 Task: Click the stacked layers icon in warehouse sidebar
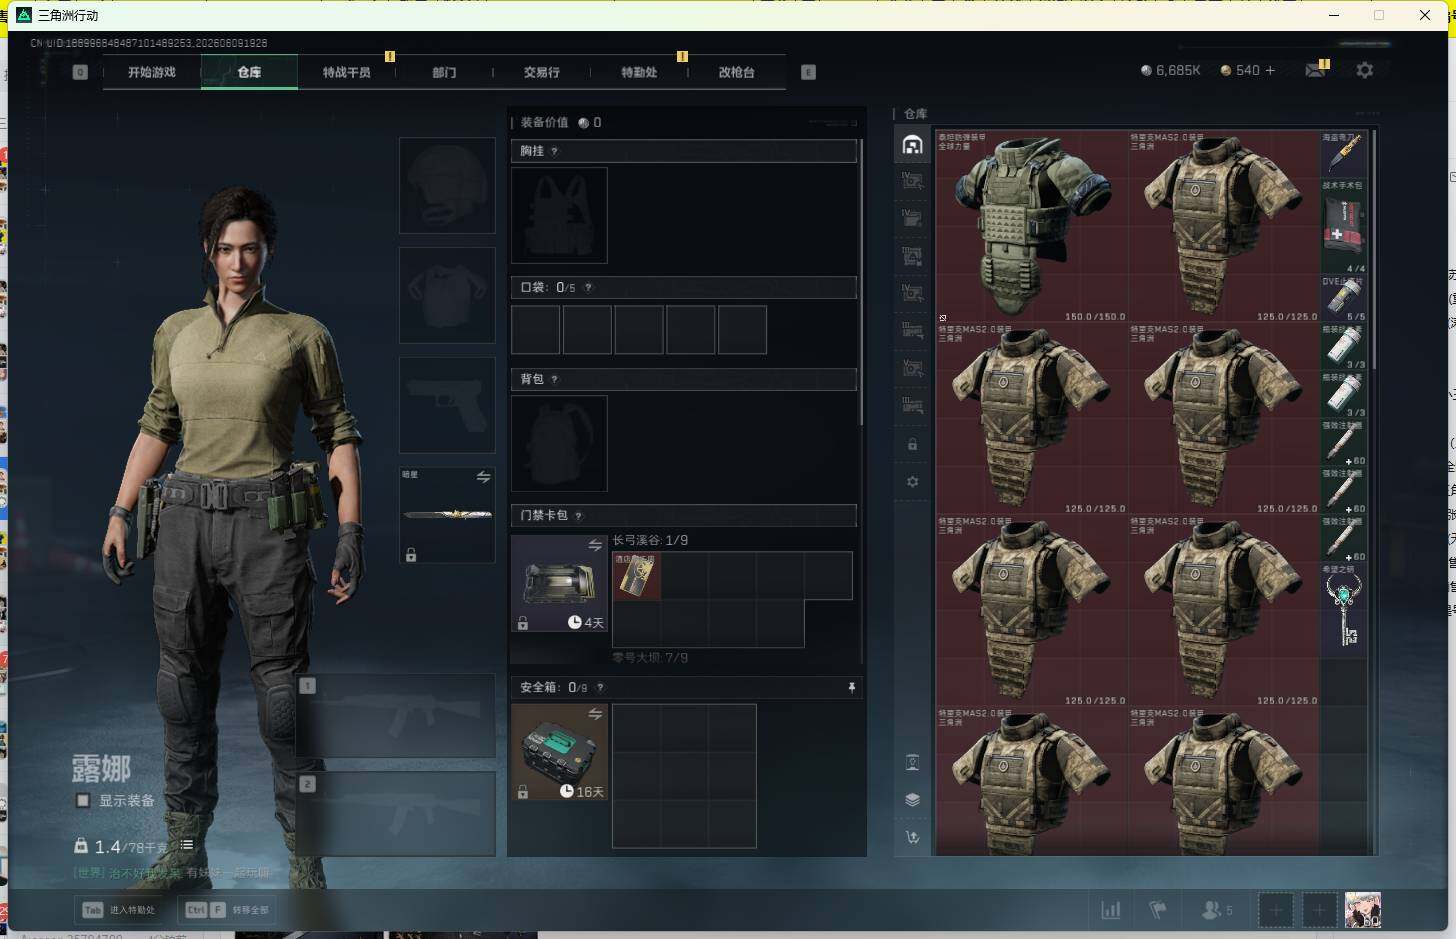(912, 799)
